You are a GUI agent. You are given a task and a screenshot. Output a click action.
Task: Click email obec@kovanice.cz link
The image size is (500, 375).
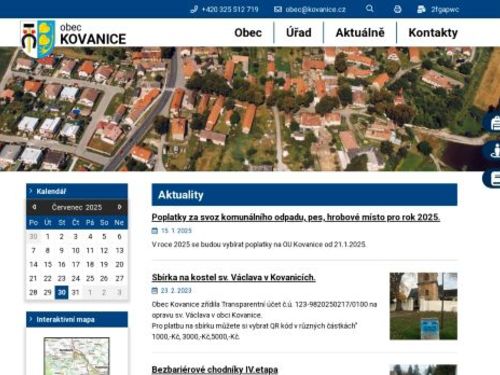315,9
